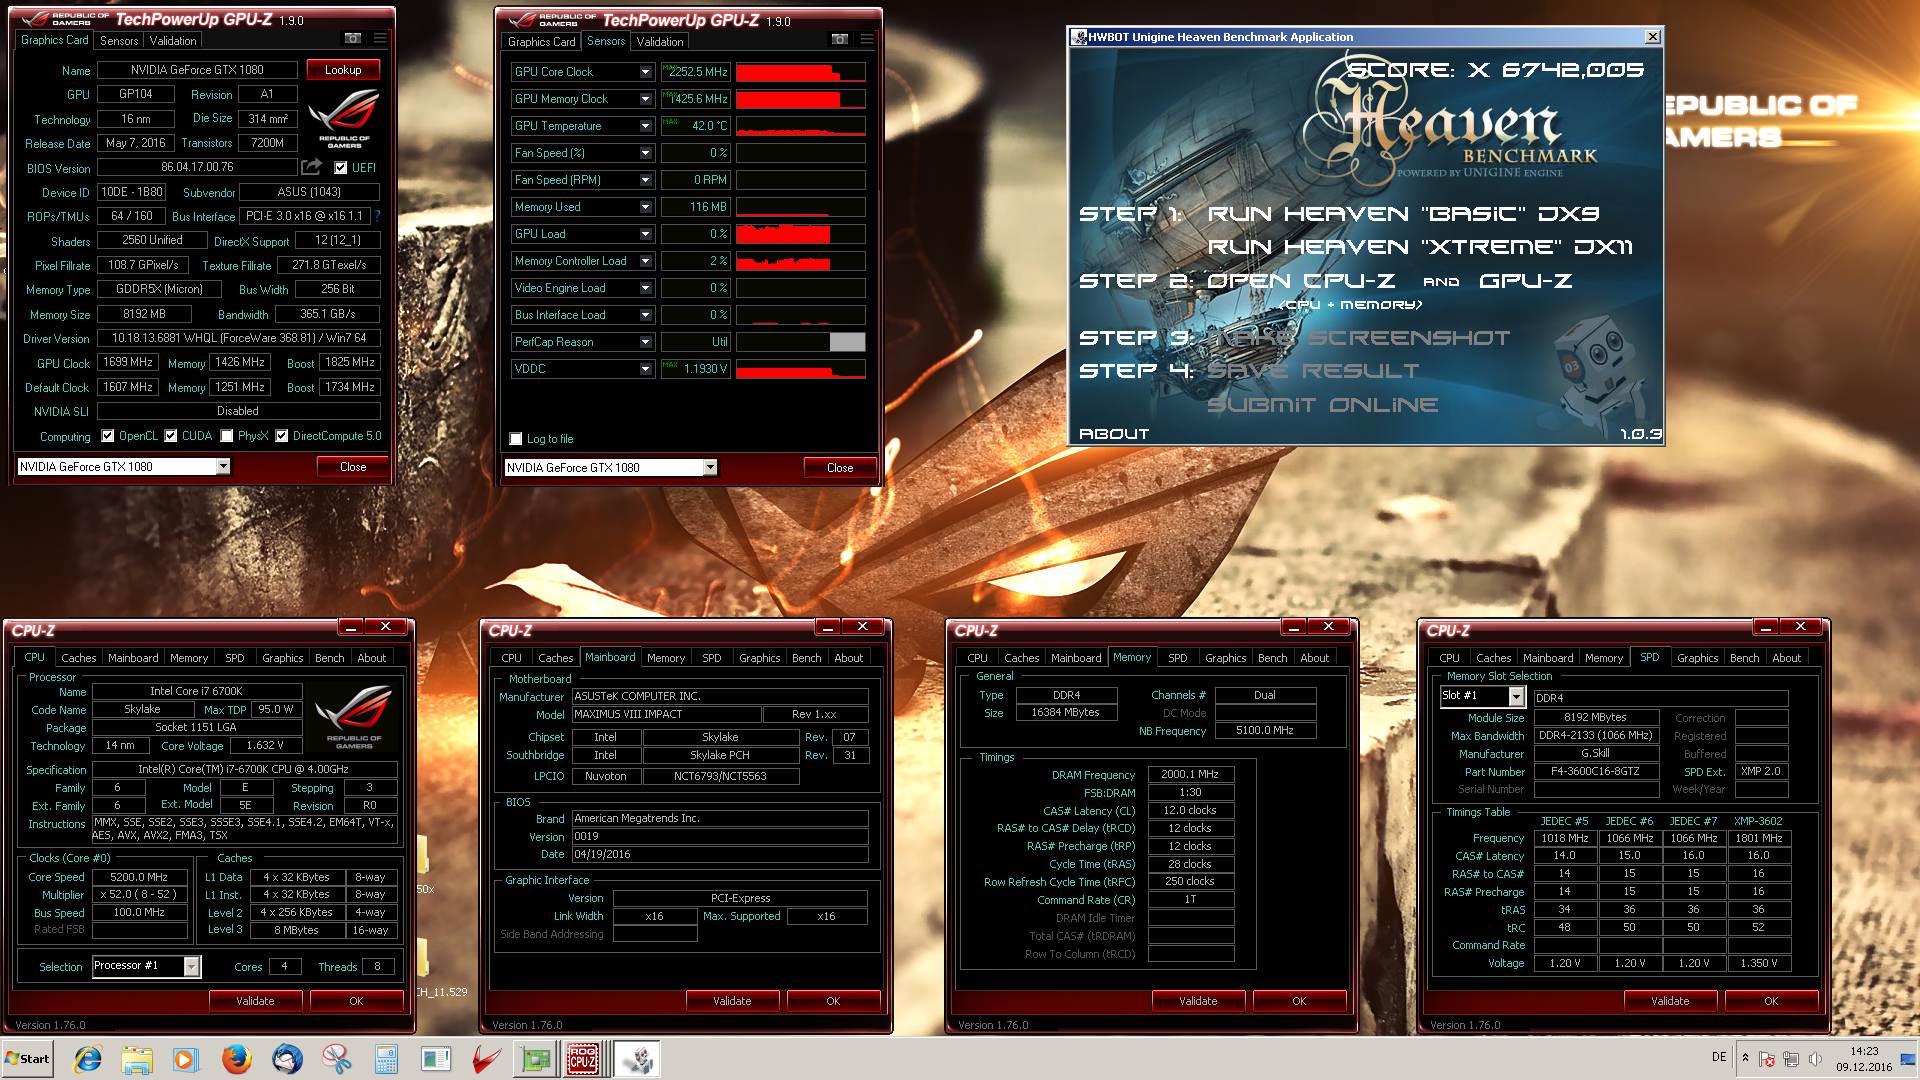The image size is (1920, 1080).
Task: Open the GPU Memory Clock sensor dropdown
Action: [645, 99]
